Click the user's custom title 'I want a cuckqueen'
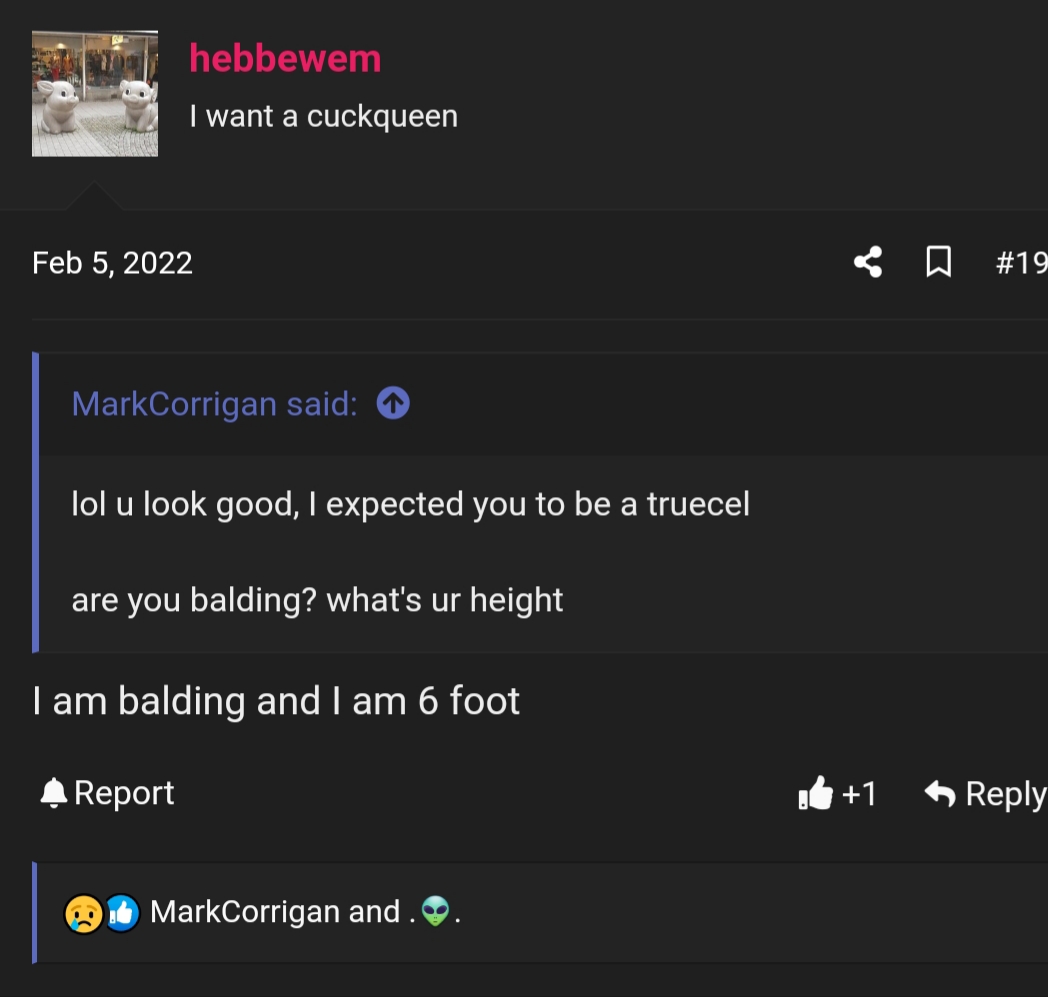Image resolution: width=1048 pixels, height=997 pixels. [323, 116]
